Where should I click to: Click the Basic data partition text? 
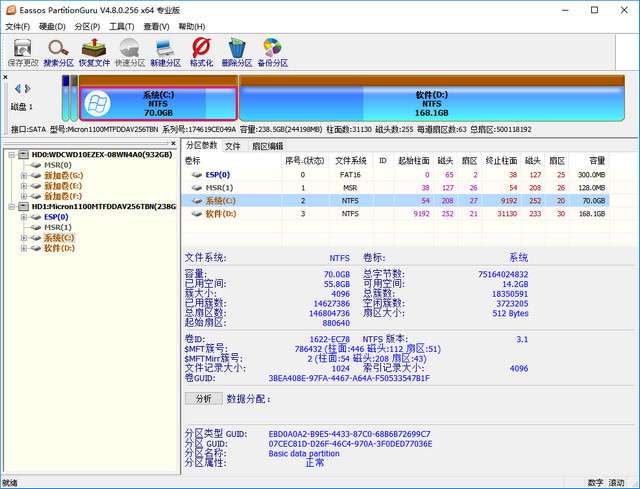pos(304,453)
